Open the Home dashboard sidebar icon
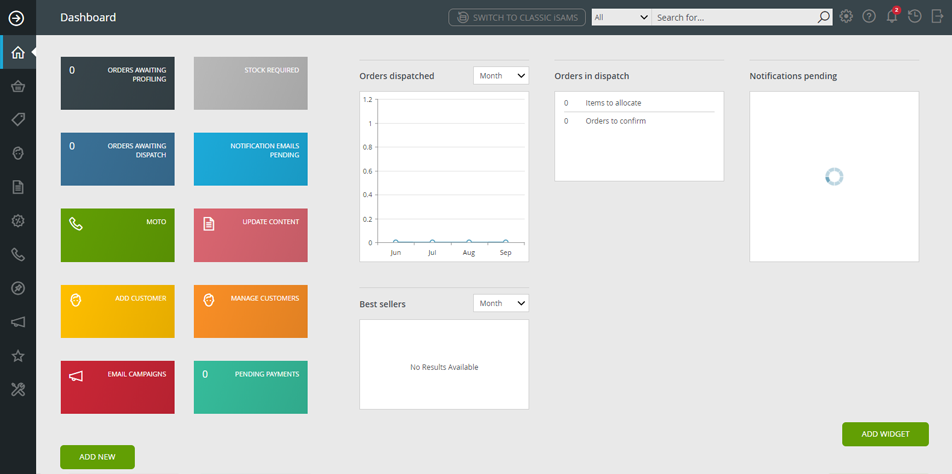 click(x=17, y=52)
